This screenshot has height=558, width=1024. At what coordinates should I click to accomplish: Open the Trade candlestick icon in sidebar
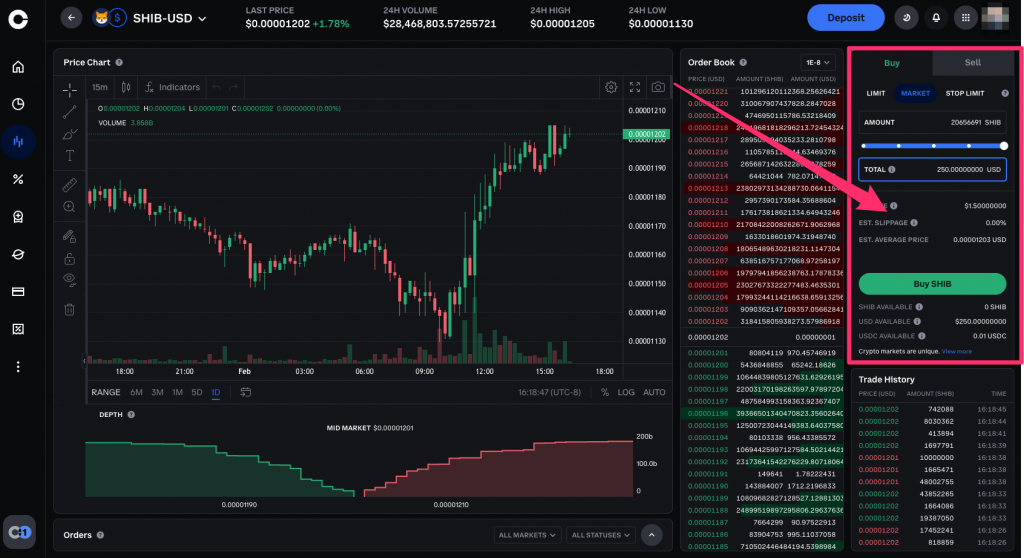[18, 141]
